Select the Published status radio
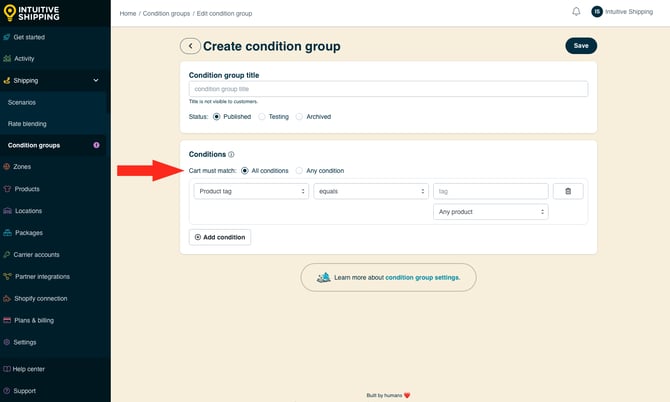 [217, 117]
